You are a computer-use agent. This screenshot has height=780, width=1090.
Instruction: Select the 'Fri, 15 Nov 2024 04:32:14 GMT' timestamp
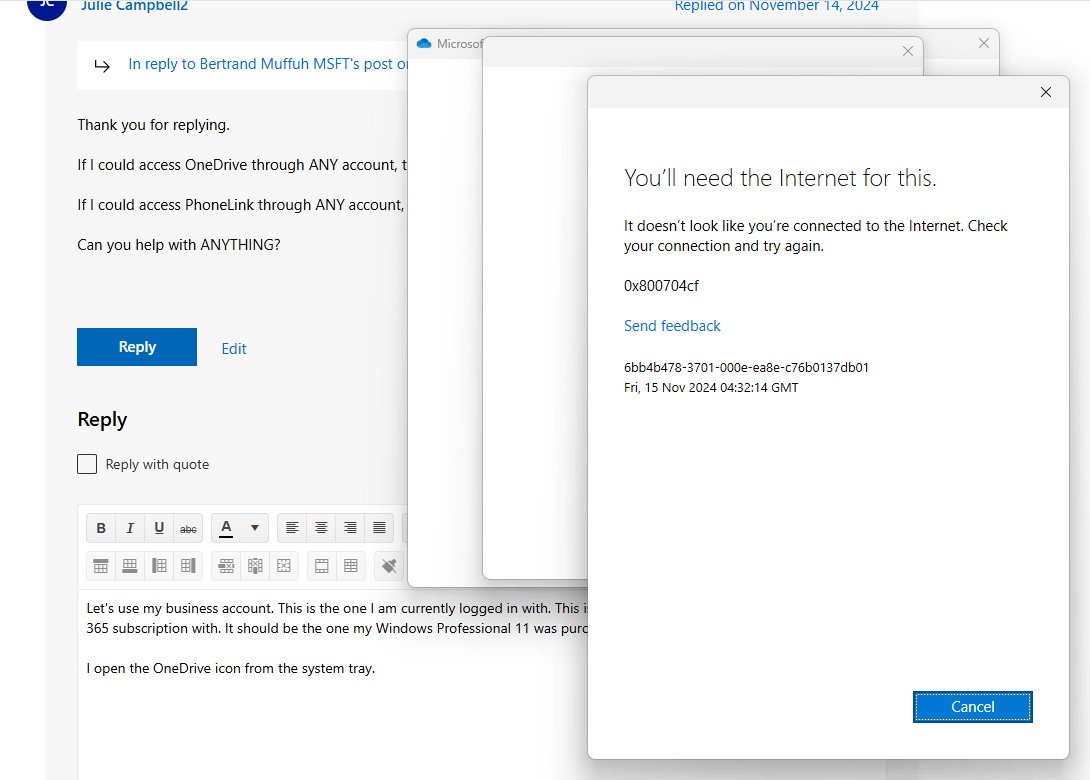tap(711, 388)
